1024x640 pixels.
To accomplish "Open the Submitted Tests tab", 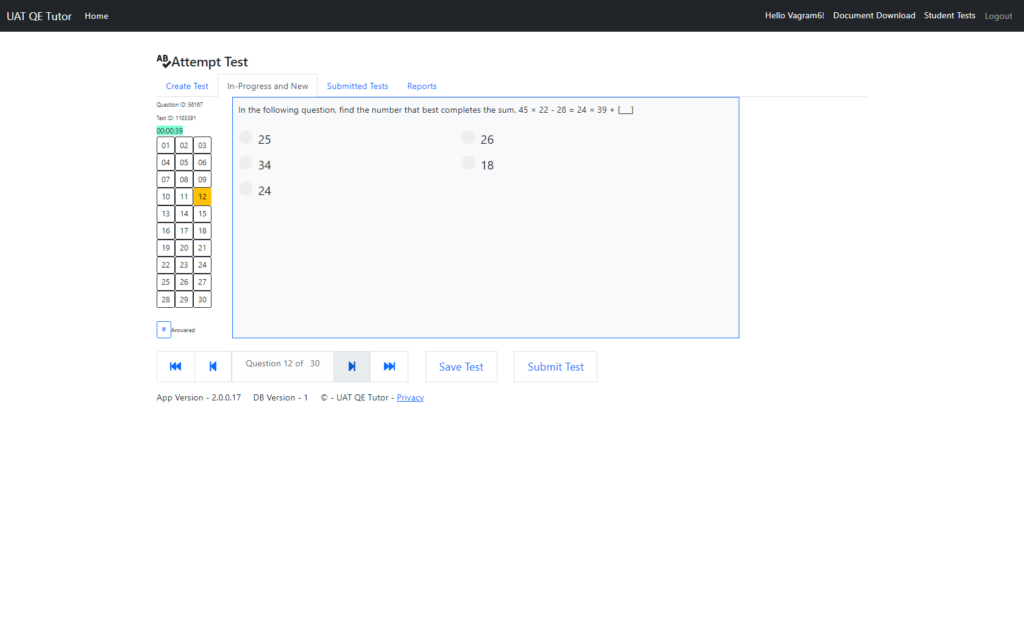I will click(x=357, y=86).
